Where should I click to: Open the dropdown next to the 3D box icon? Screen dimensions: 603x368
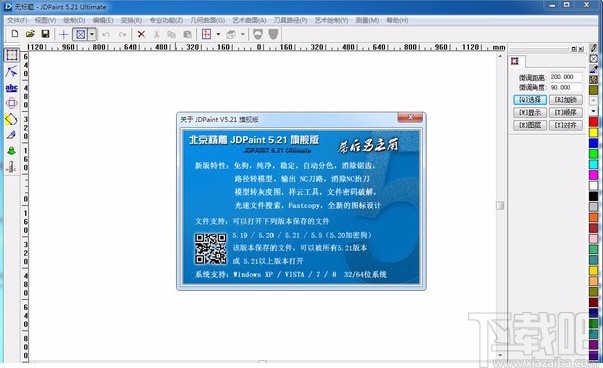(x=243, y=34)
